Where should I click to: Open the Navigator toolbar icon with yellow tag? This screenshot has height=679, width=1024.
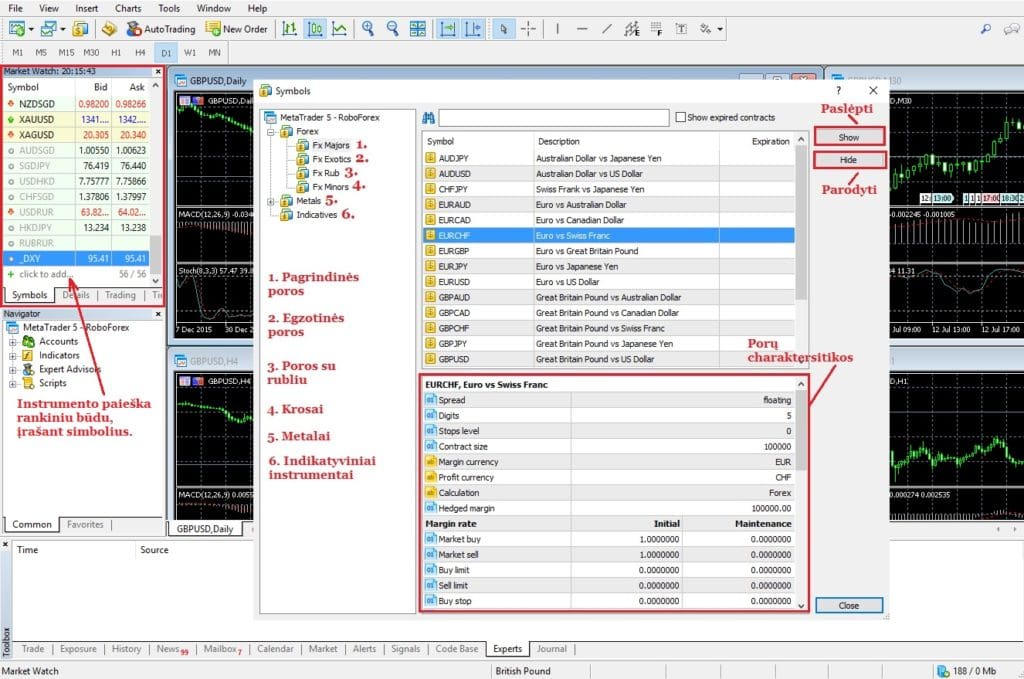point(109,29)
